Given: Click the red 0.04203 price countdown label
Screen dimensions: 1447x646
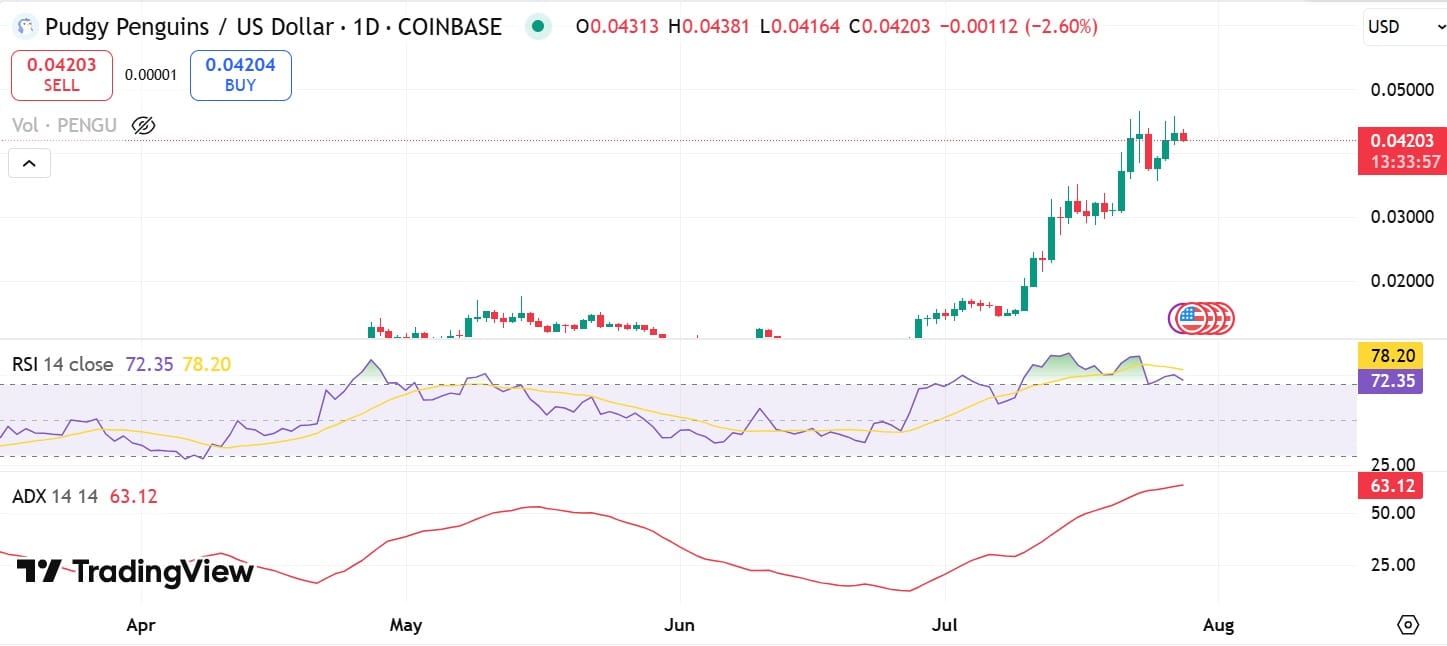Looking at the screenshot, I should 1401,150.
